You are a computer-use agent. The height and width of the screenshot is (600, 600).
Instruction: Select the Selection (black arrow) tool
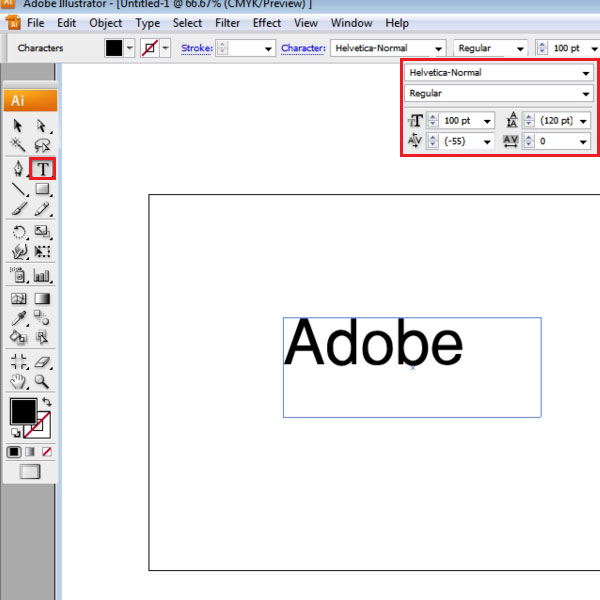tap(18, 126)
